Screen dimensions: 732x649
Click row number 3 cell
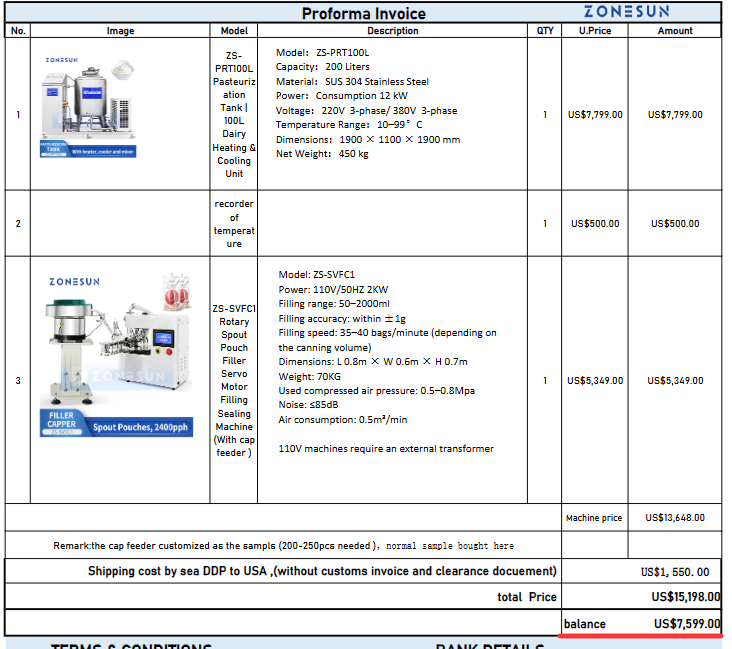coord(18,381)
